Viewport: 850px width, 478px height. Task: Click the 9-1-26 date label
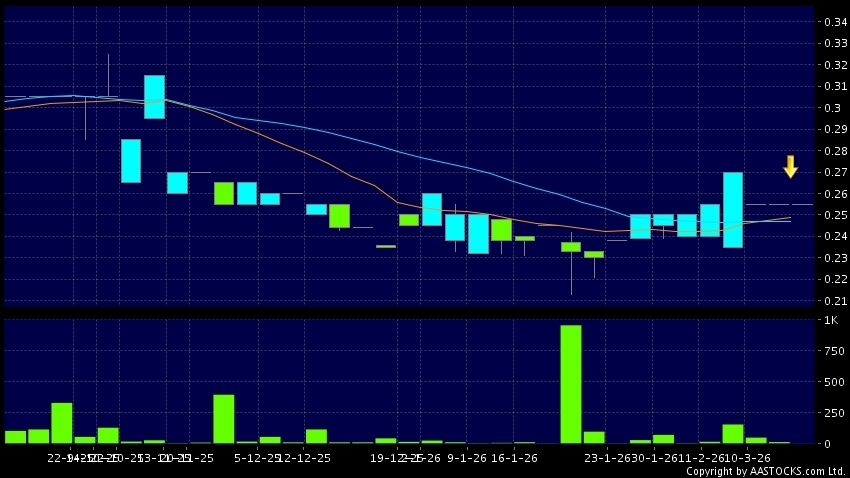pyautogui.click(x=466, y=458)
